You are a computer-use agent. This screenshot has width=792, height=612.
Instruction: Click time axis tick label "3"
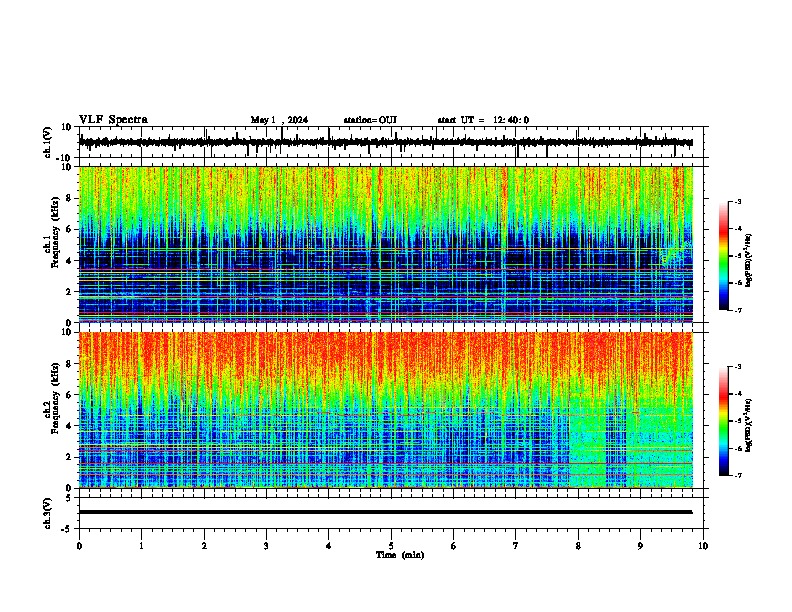266,546
